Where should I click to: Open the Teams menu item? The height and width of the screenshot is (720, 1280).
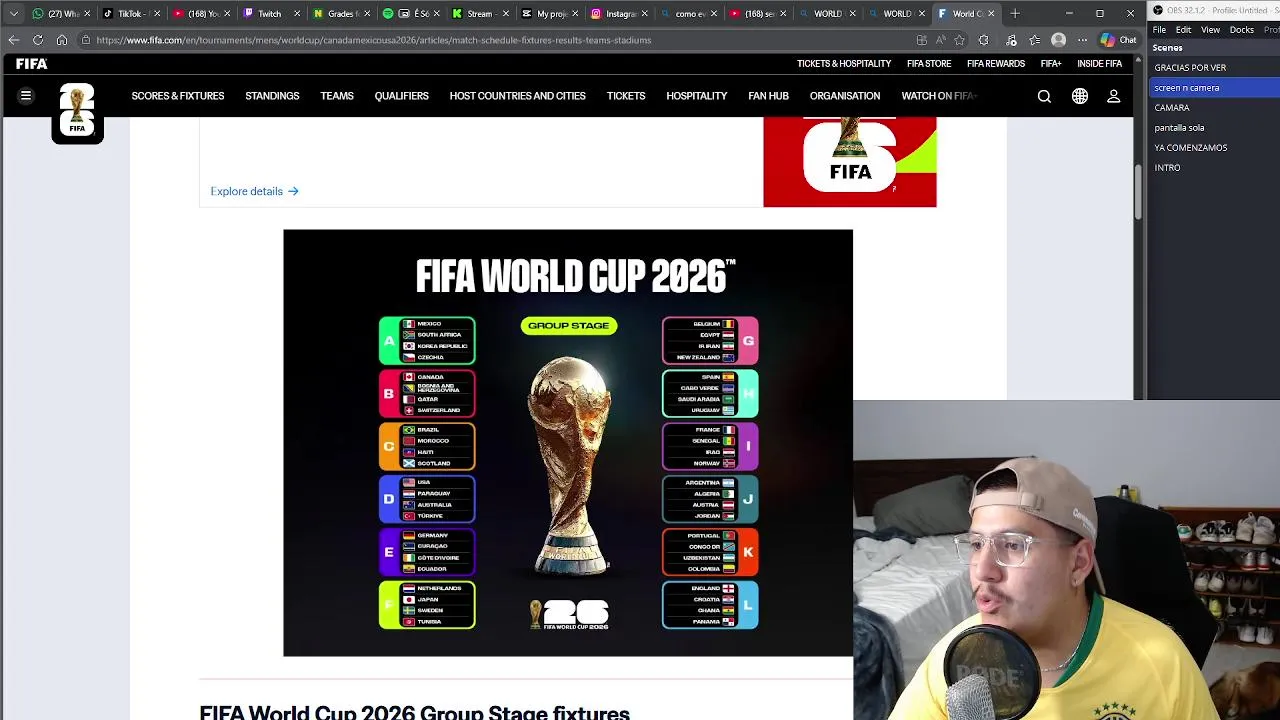tap(337, 96)
